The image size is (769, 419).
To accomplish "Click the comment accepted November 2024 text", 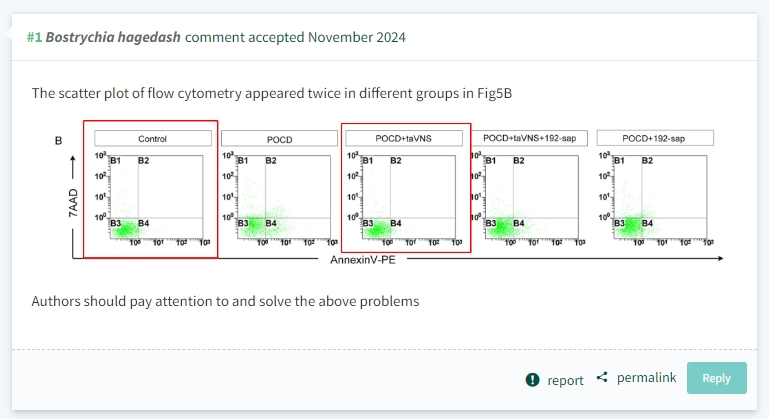I will pyautogui.click(x=295, y=37).
